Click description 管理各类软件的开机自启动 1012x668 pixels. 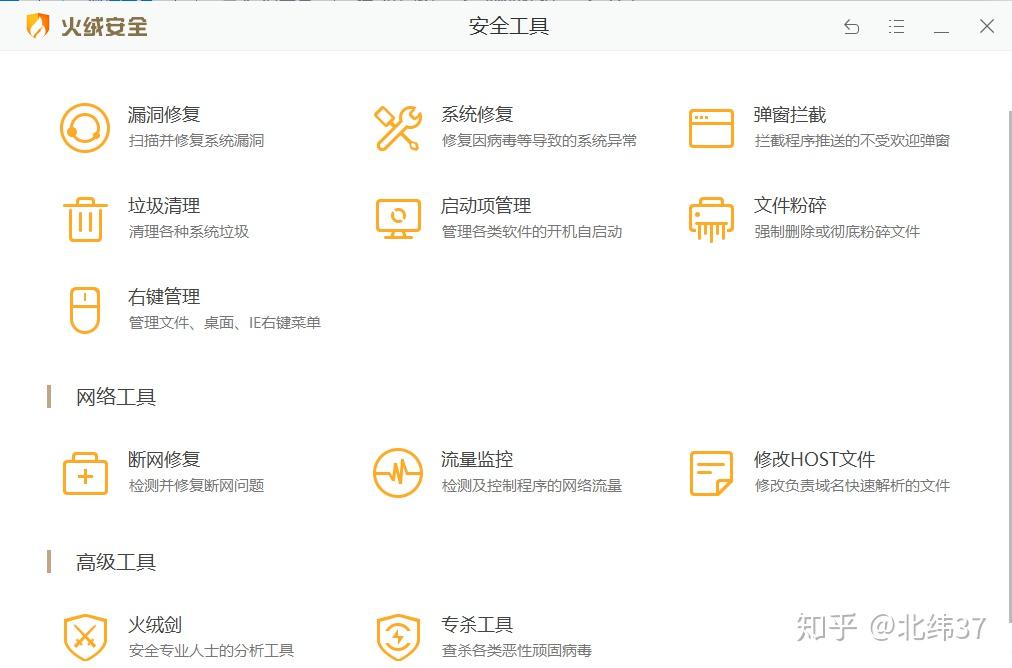coord(531,232)
